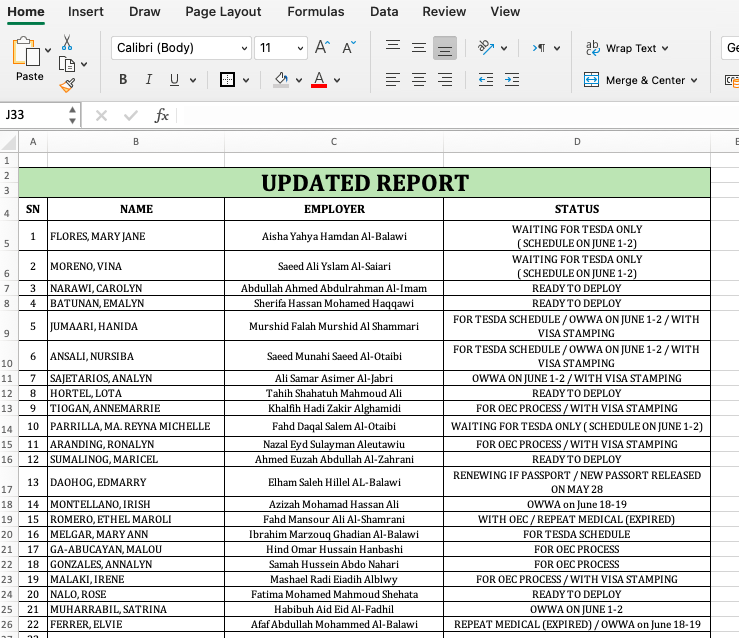The height and width of the screenshot is (638, 739).
Task: Click the text orientation icon
Action: [486, 47]
